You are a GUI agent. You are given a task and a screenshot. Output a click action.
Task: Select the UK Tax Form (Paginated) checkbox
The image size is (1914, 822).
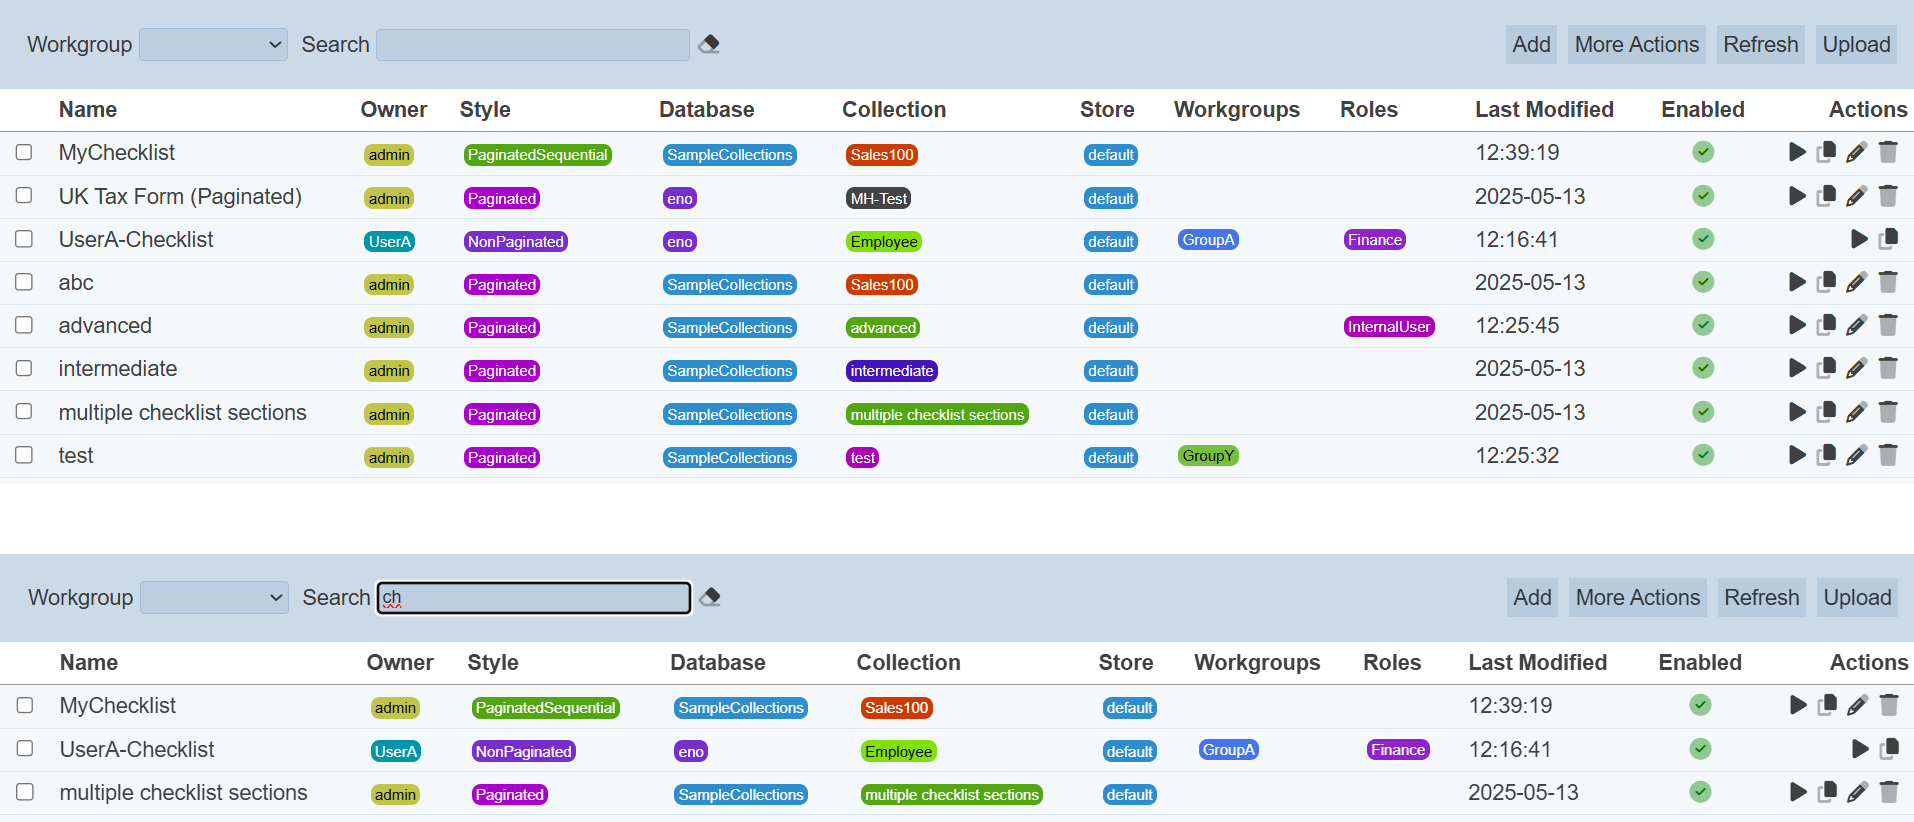24,196
